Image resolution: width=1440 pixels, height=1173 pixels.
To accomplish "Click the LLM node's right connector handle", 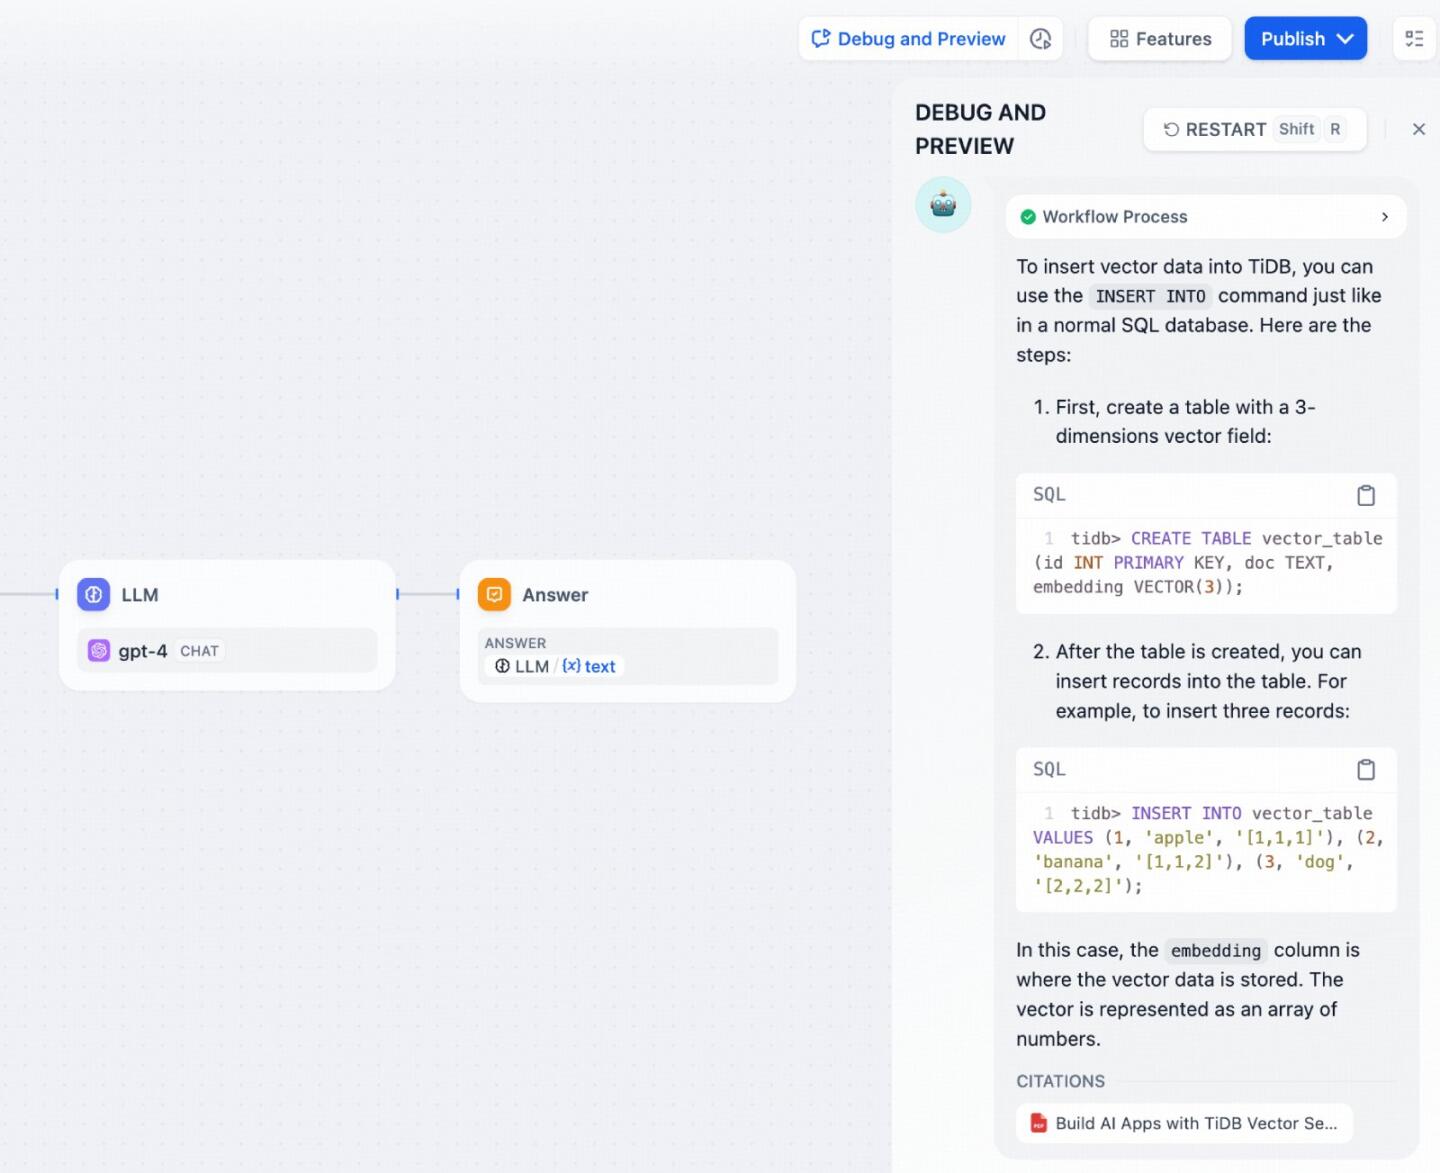I will click(397, 594).
